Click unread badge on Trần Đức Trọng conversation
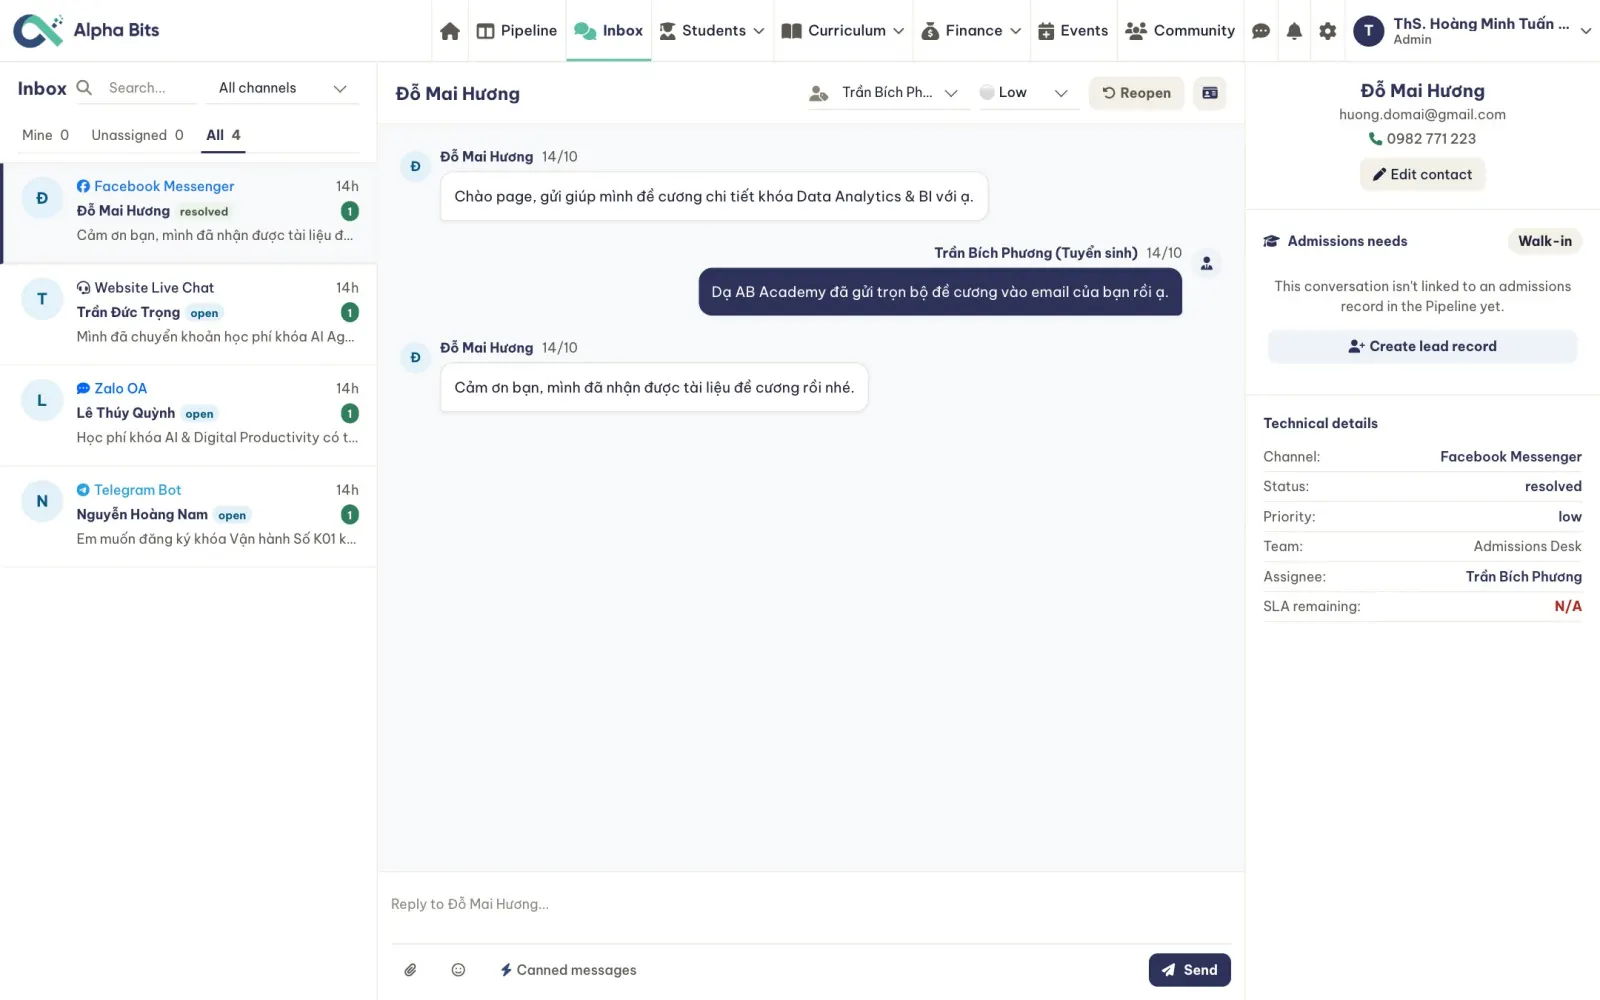 350,312
